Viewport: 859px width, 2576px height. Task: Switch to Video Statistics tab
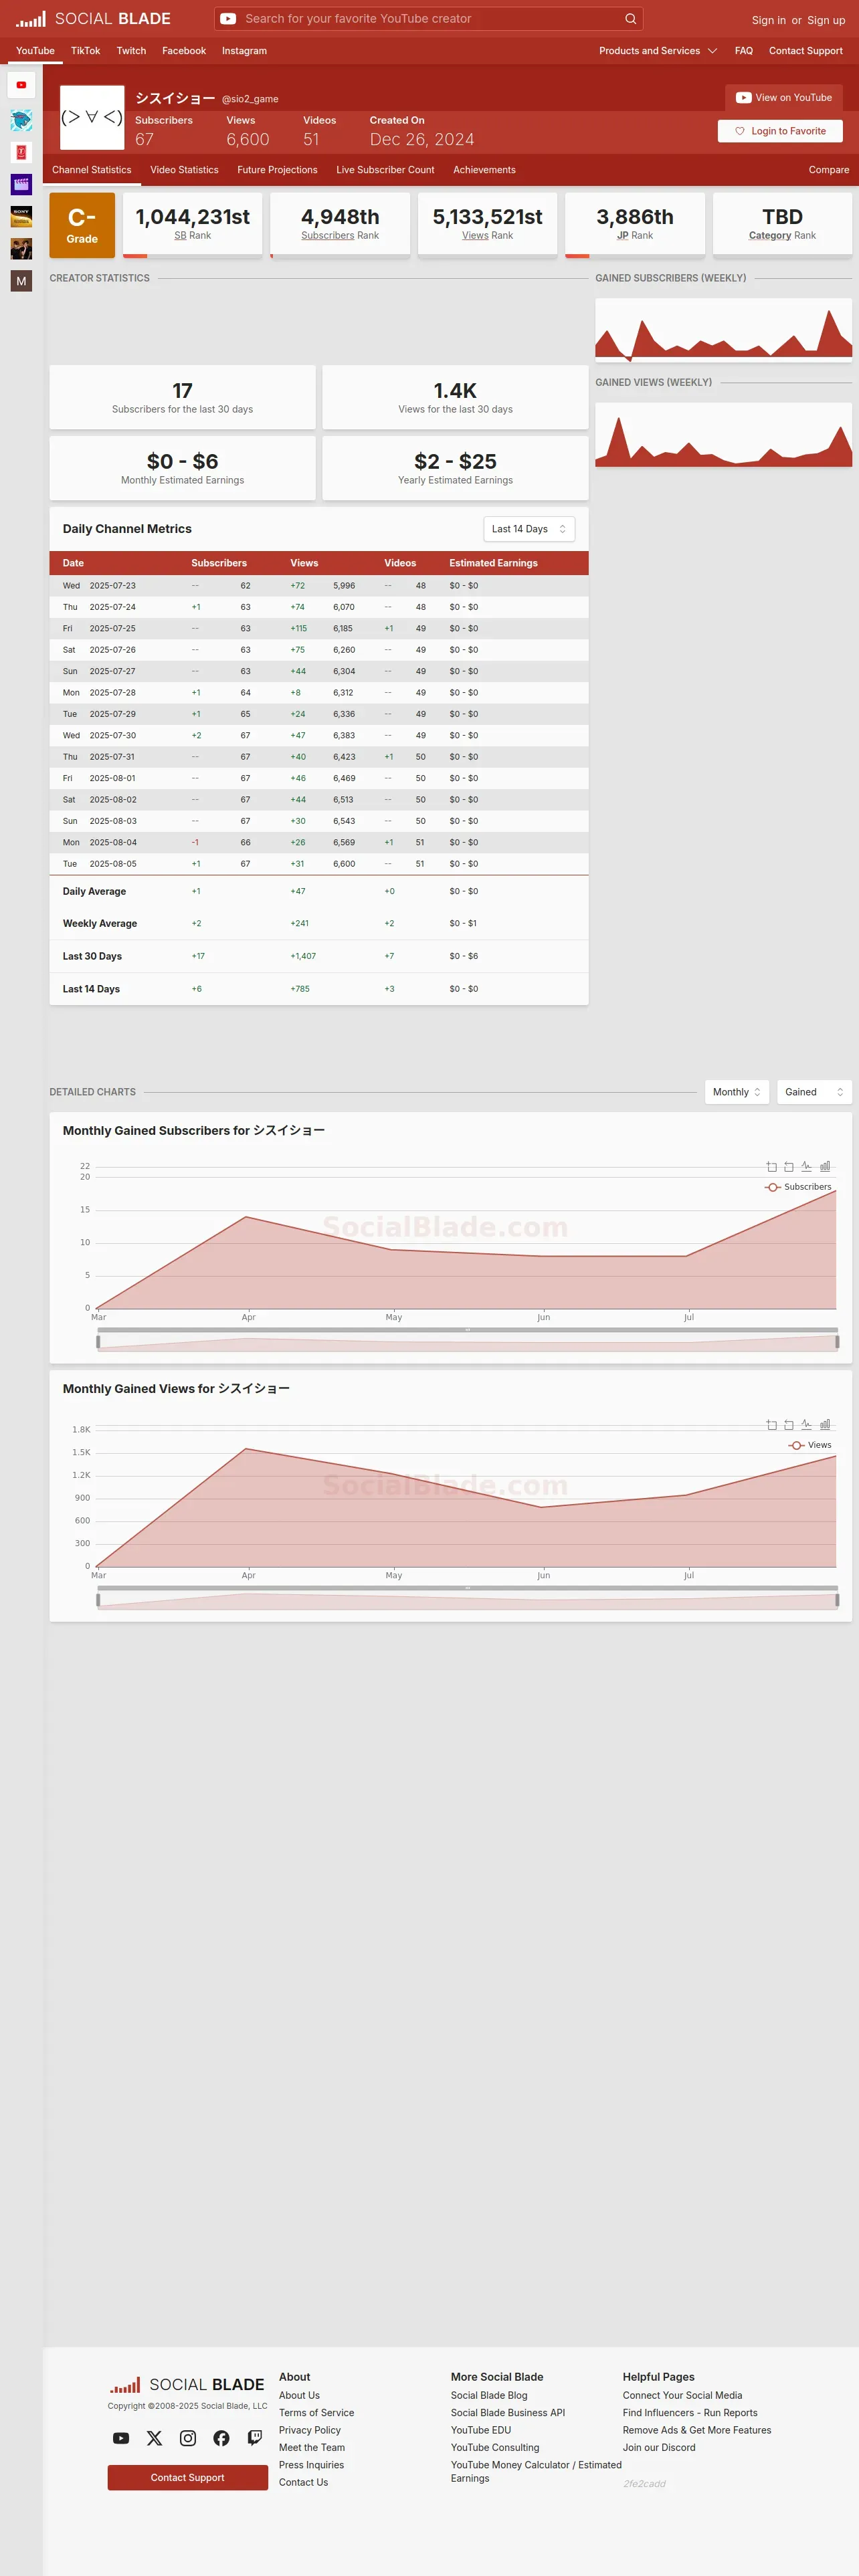[x=184, y=170]
